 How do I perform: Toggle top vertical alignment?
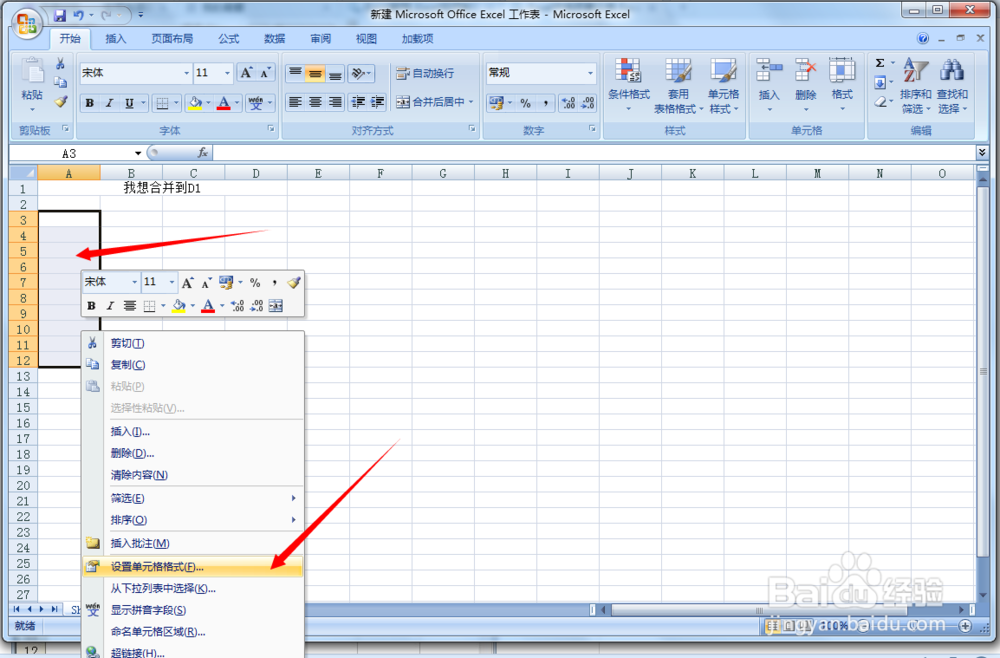tap(295, 73)
